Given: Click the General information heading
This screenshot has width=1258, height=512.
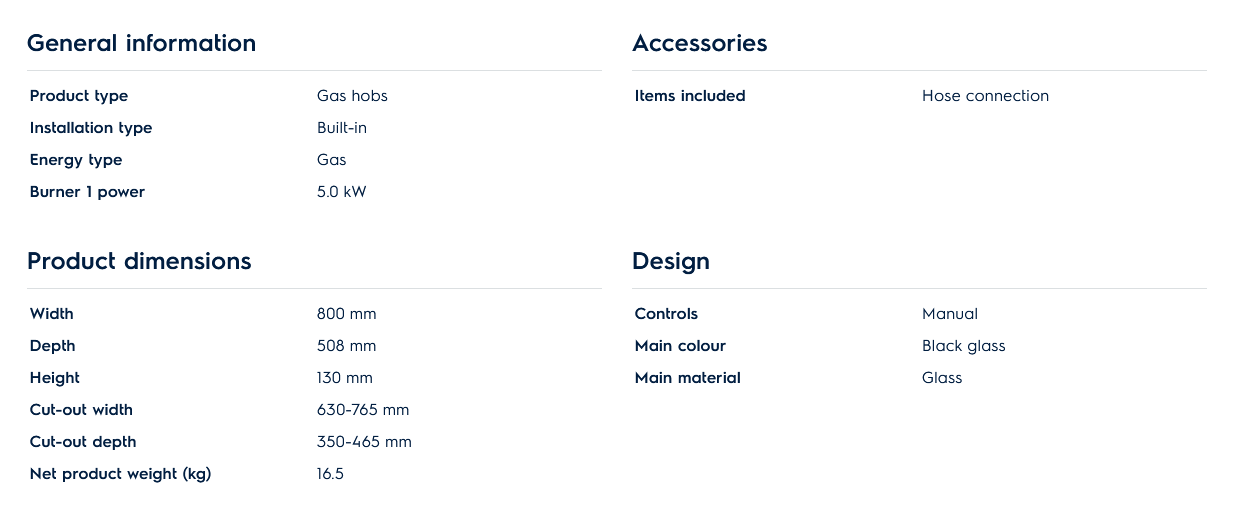Looking at the screenshot, I should (x=141, y=43).
